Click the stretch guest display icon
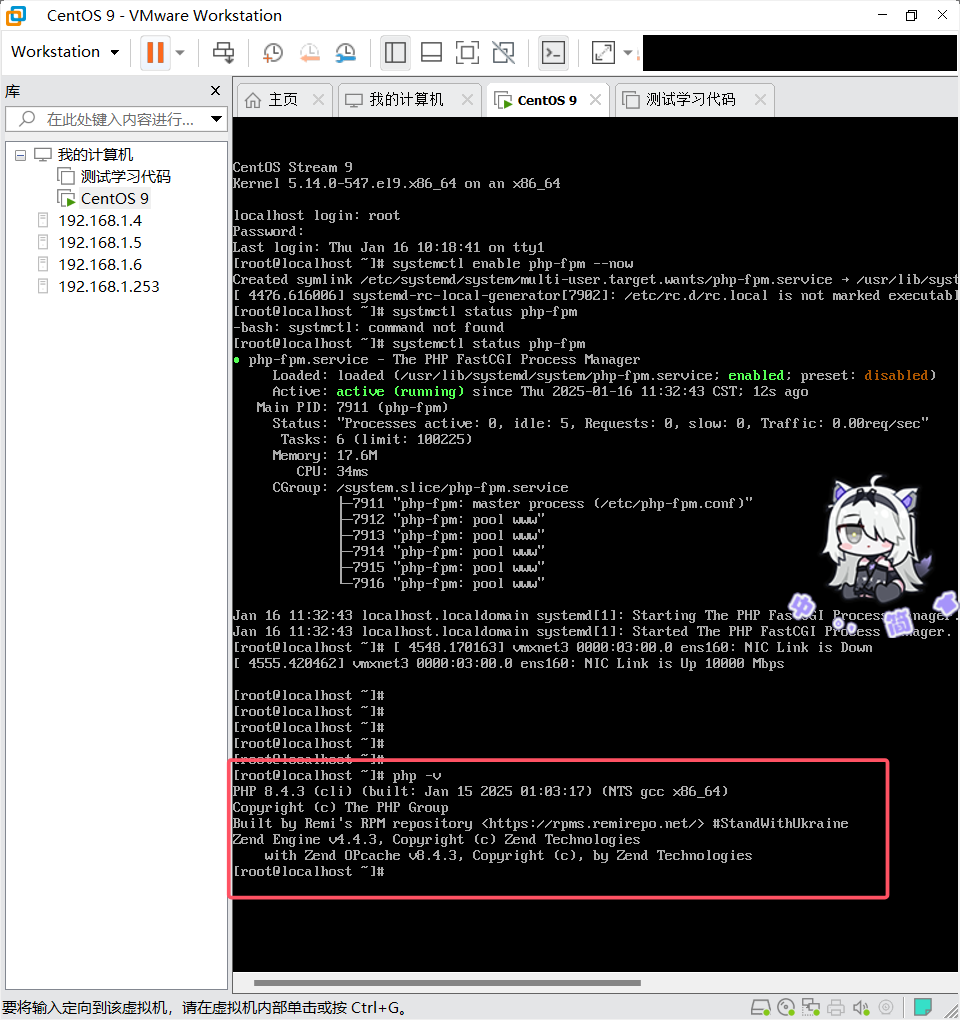The width and height of the screenshot is (960, 1020). coord(603,52)
